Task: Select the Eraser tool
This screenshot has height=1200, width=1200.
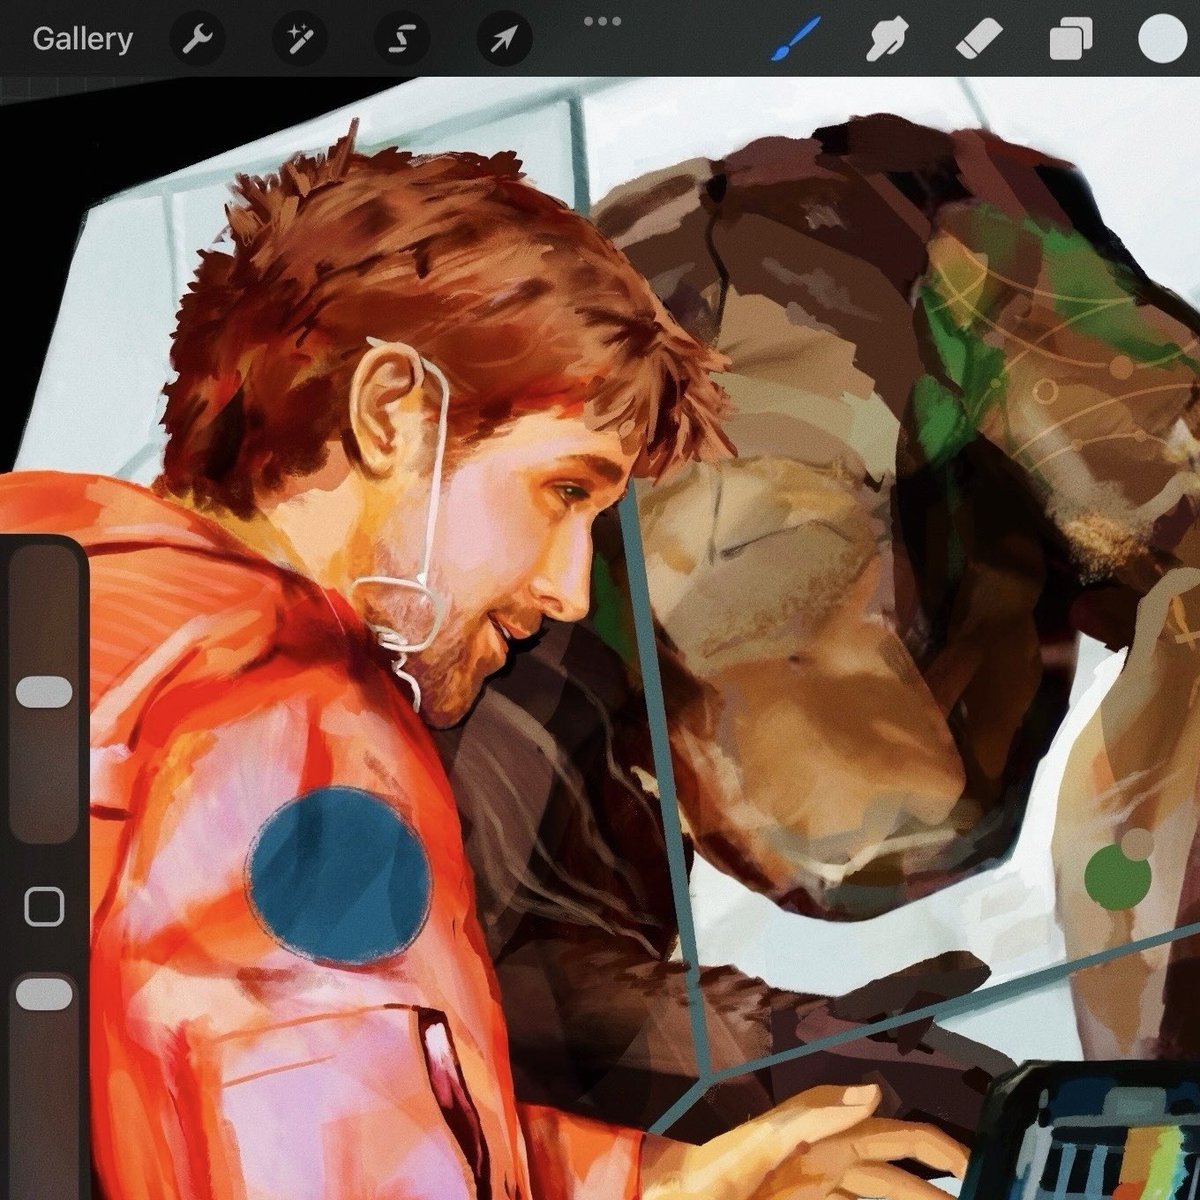Action: pyautogui.click(x=978, y=40)
